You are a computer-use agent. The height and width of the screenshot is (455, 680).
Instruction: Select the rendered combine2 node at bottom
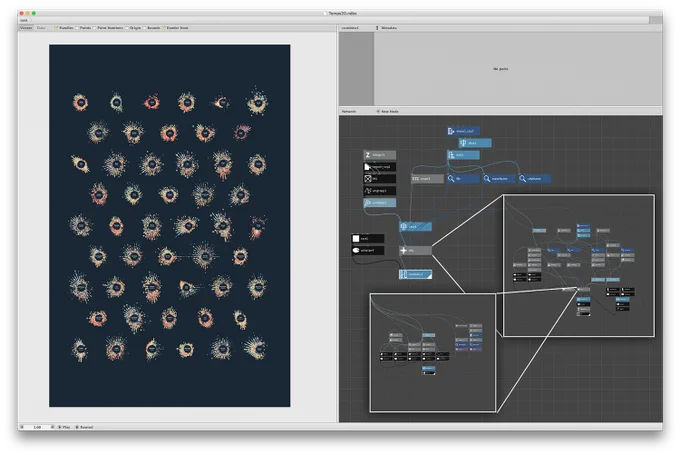pyautogui.click(x=415, y=274)
